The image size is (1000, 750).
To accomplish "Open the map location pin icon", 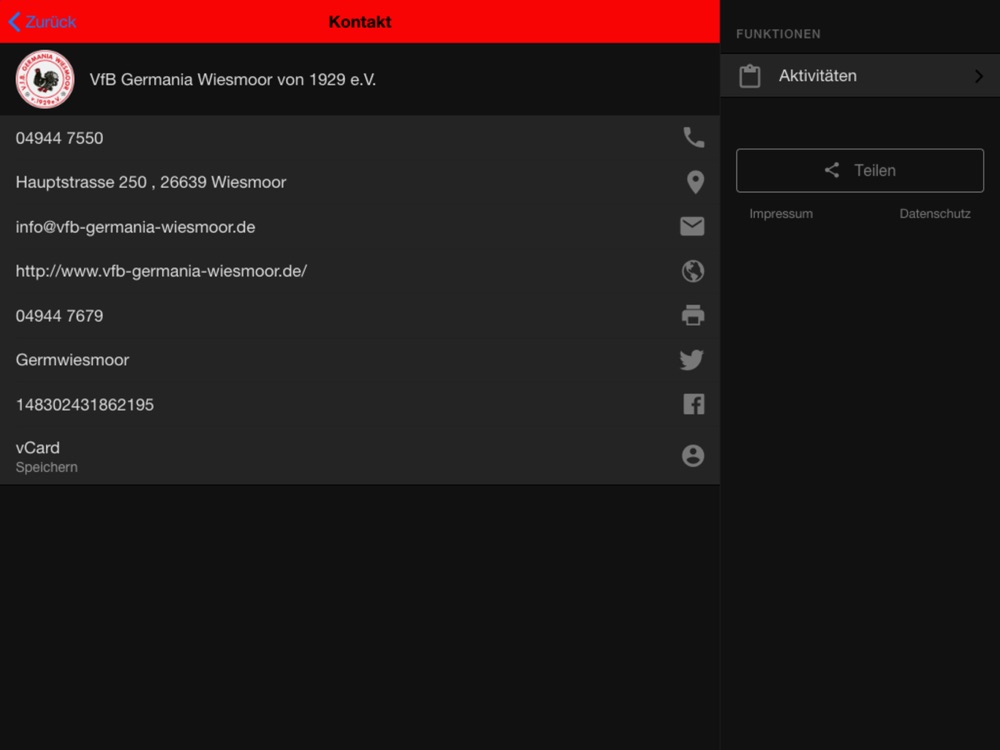I will pyautogui.click(x=695, y=182).
